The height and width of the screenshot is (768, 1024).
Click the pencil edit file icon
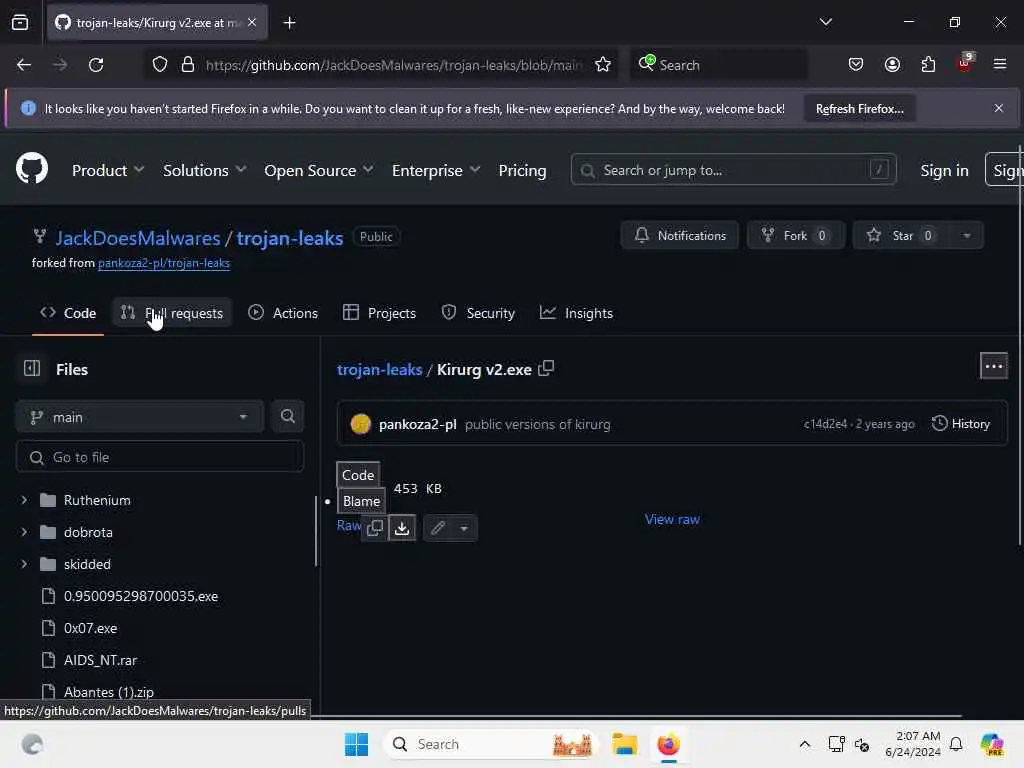click(x=438, y=528)
